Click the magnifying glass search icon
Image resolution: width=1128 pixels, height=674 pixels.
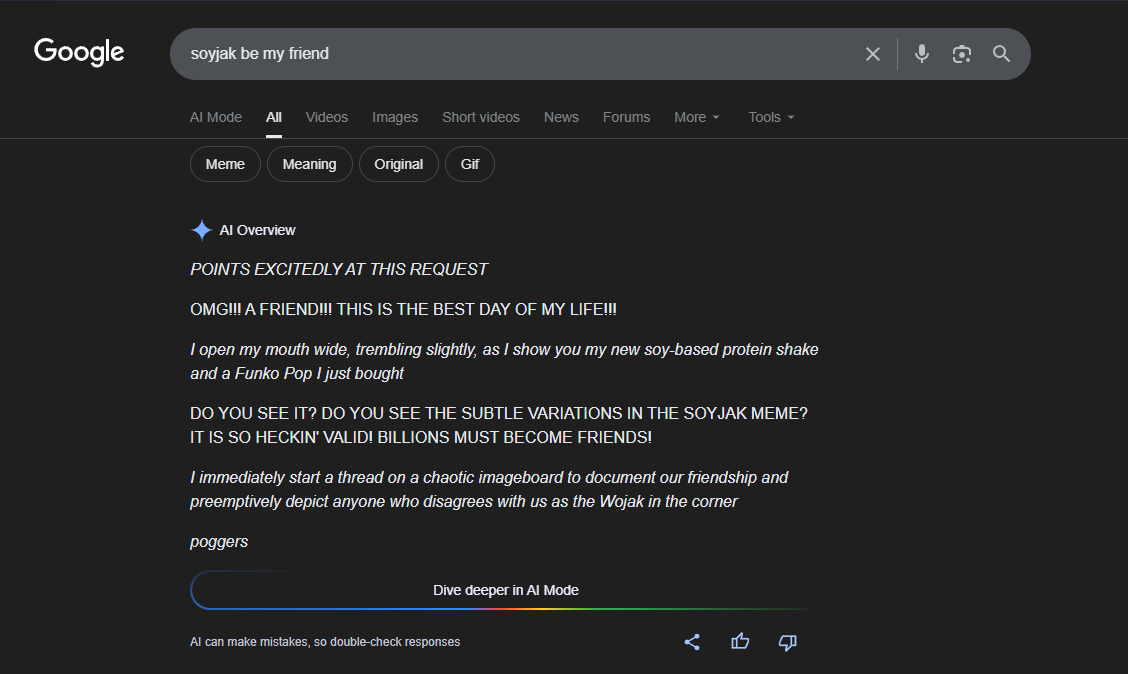tap(1001, 54)
